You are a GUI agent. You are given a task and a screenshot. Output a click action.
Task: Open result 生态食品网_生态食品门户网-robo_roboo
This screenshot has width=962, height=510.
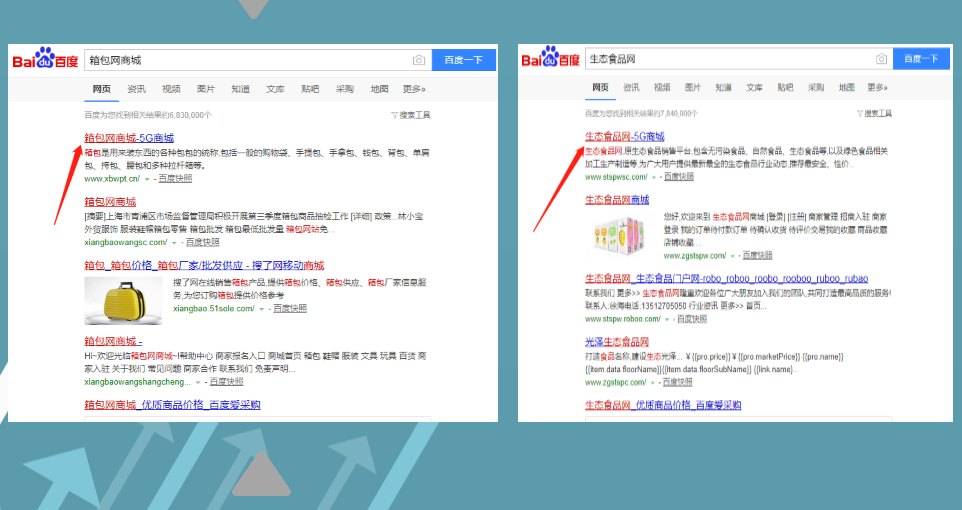(726, 279)
